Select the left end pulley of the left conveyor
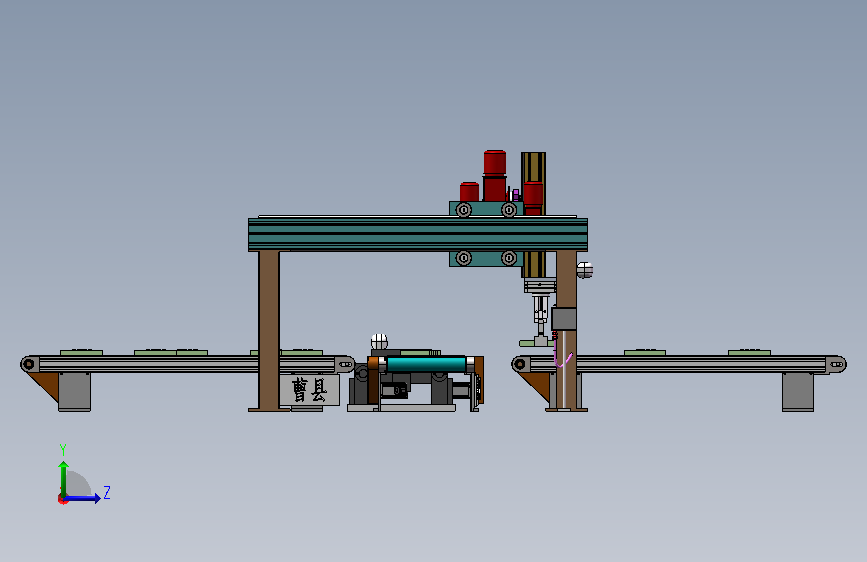Image resolution: width=867 pixels, height=562 pixels. 29,364
